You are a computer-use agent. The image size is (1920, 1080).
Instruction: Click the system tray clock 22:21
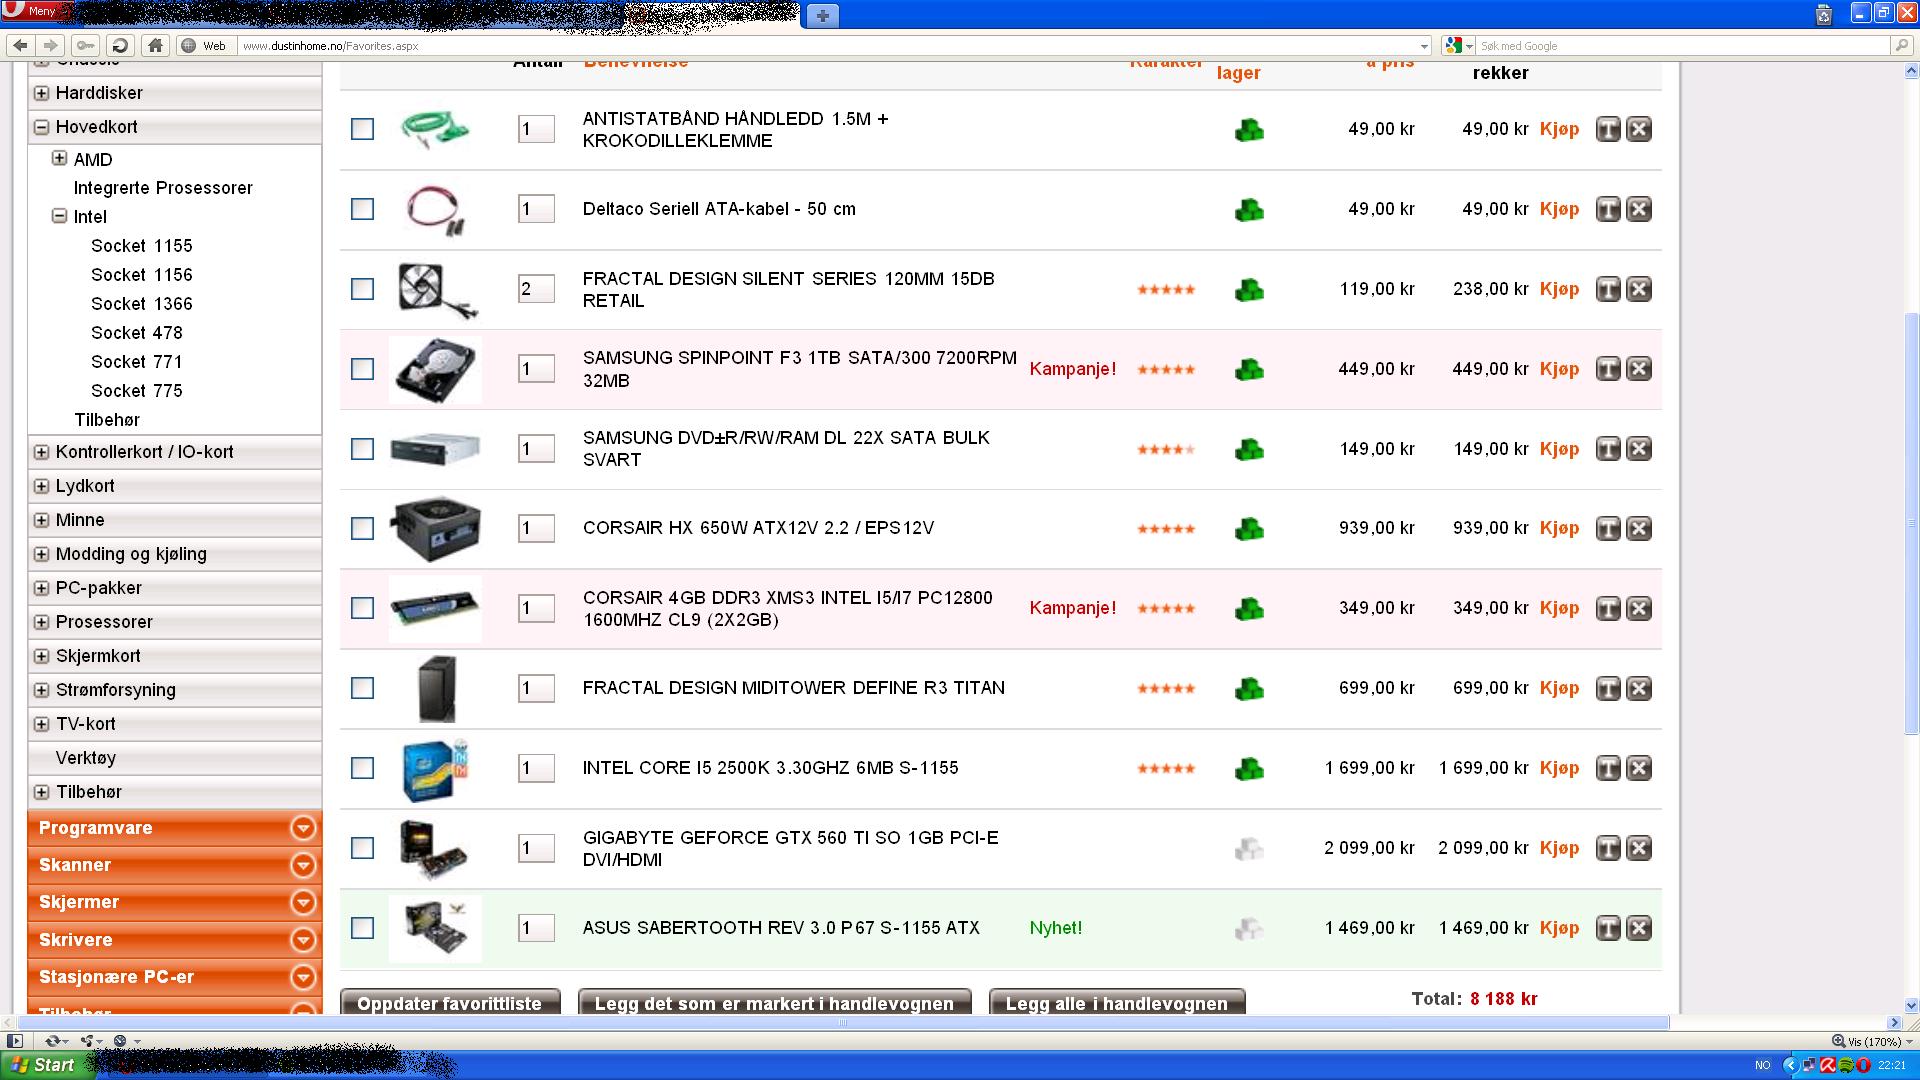pyautogui.click(x=1892, y=1065)
